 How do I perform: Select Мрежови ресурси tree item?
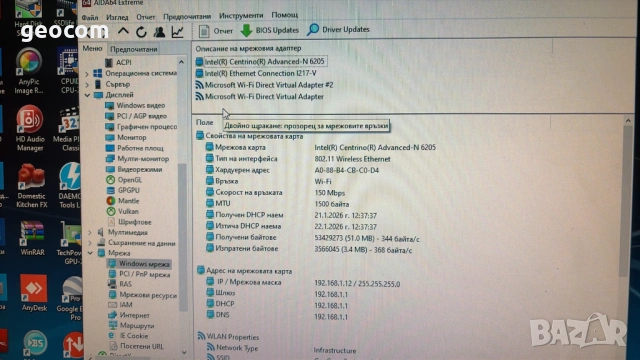coord(142,295)
